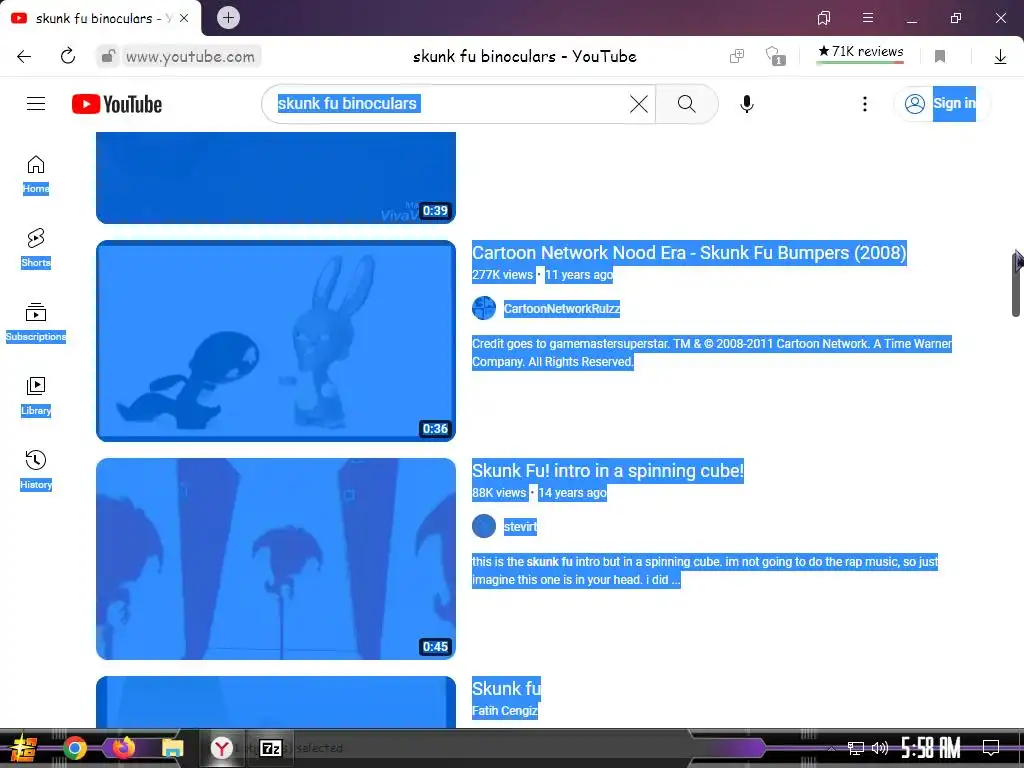Select the skunk fu binoculars browser tab

click(101, 18)
